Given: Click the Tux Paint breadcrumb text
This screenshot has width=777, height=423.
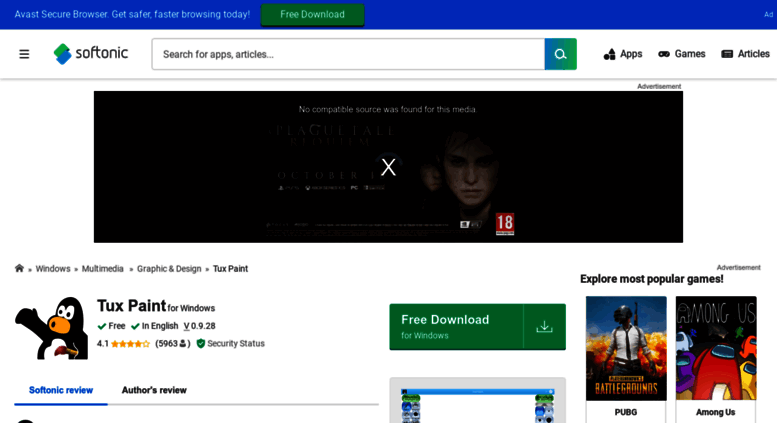Looking at the screenshot, I should point(230,268).
